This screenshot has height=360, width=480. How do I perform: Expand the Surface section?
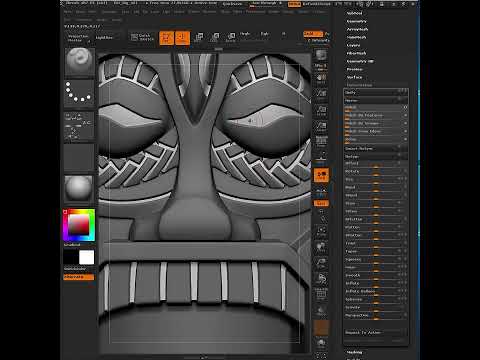tap(354, 77)
